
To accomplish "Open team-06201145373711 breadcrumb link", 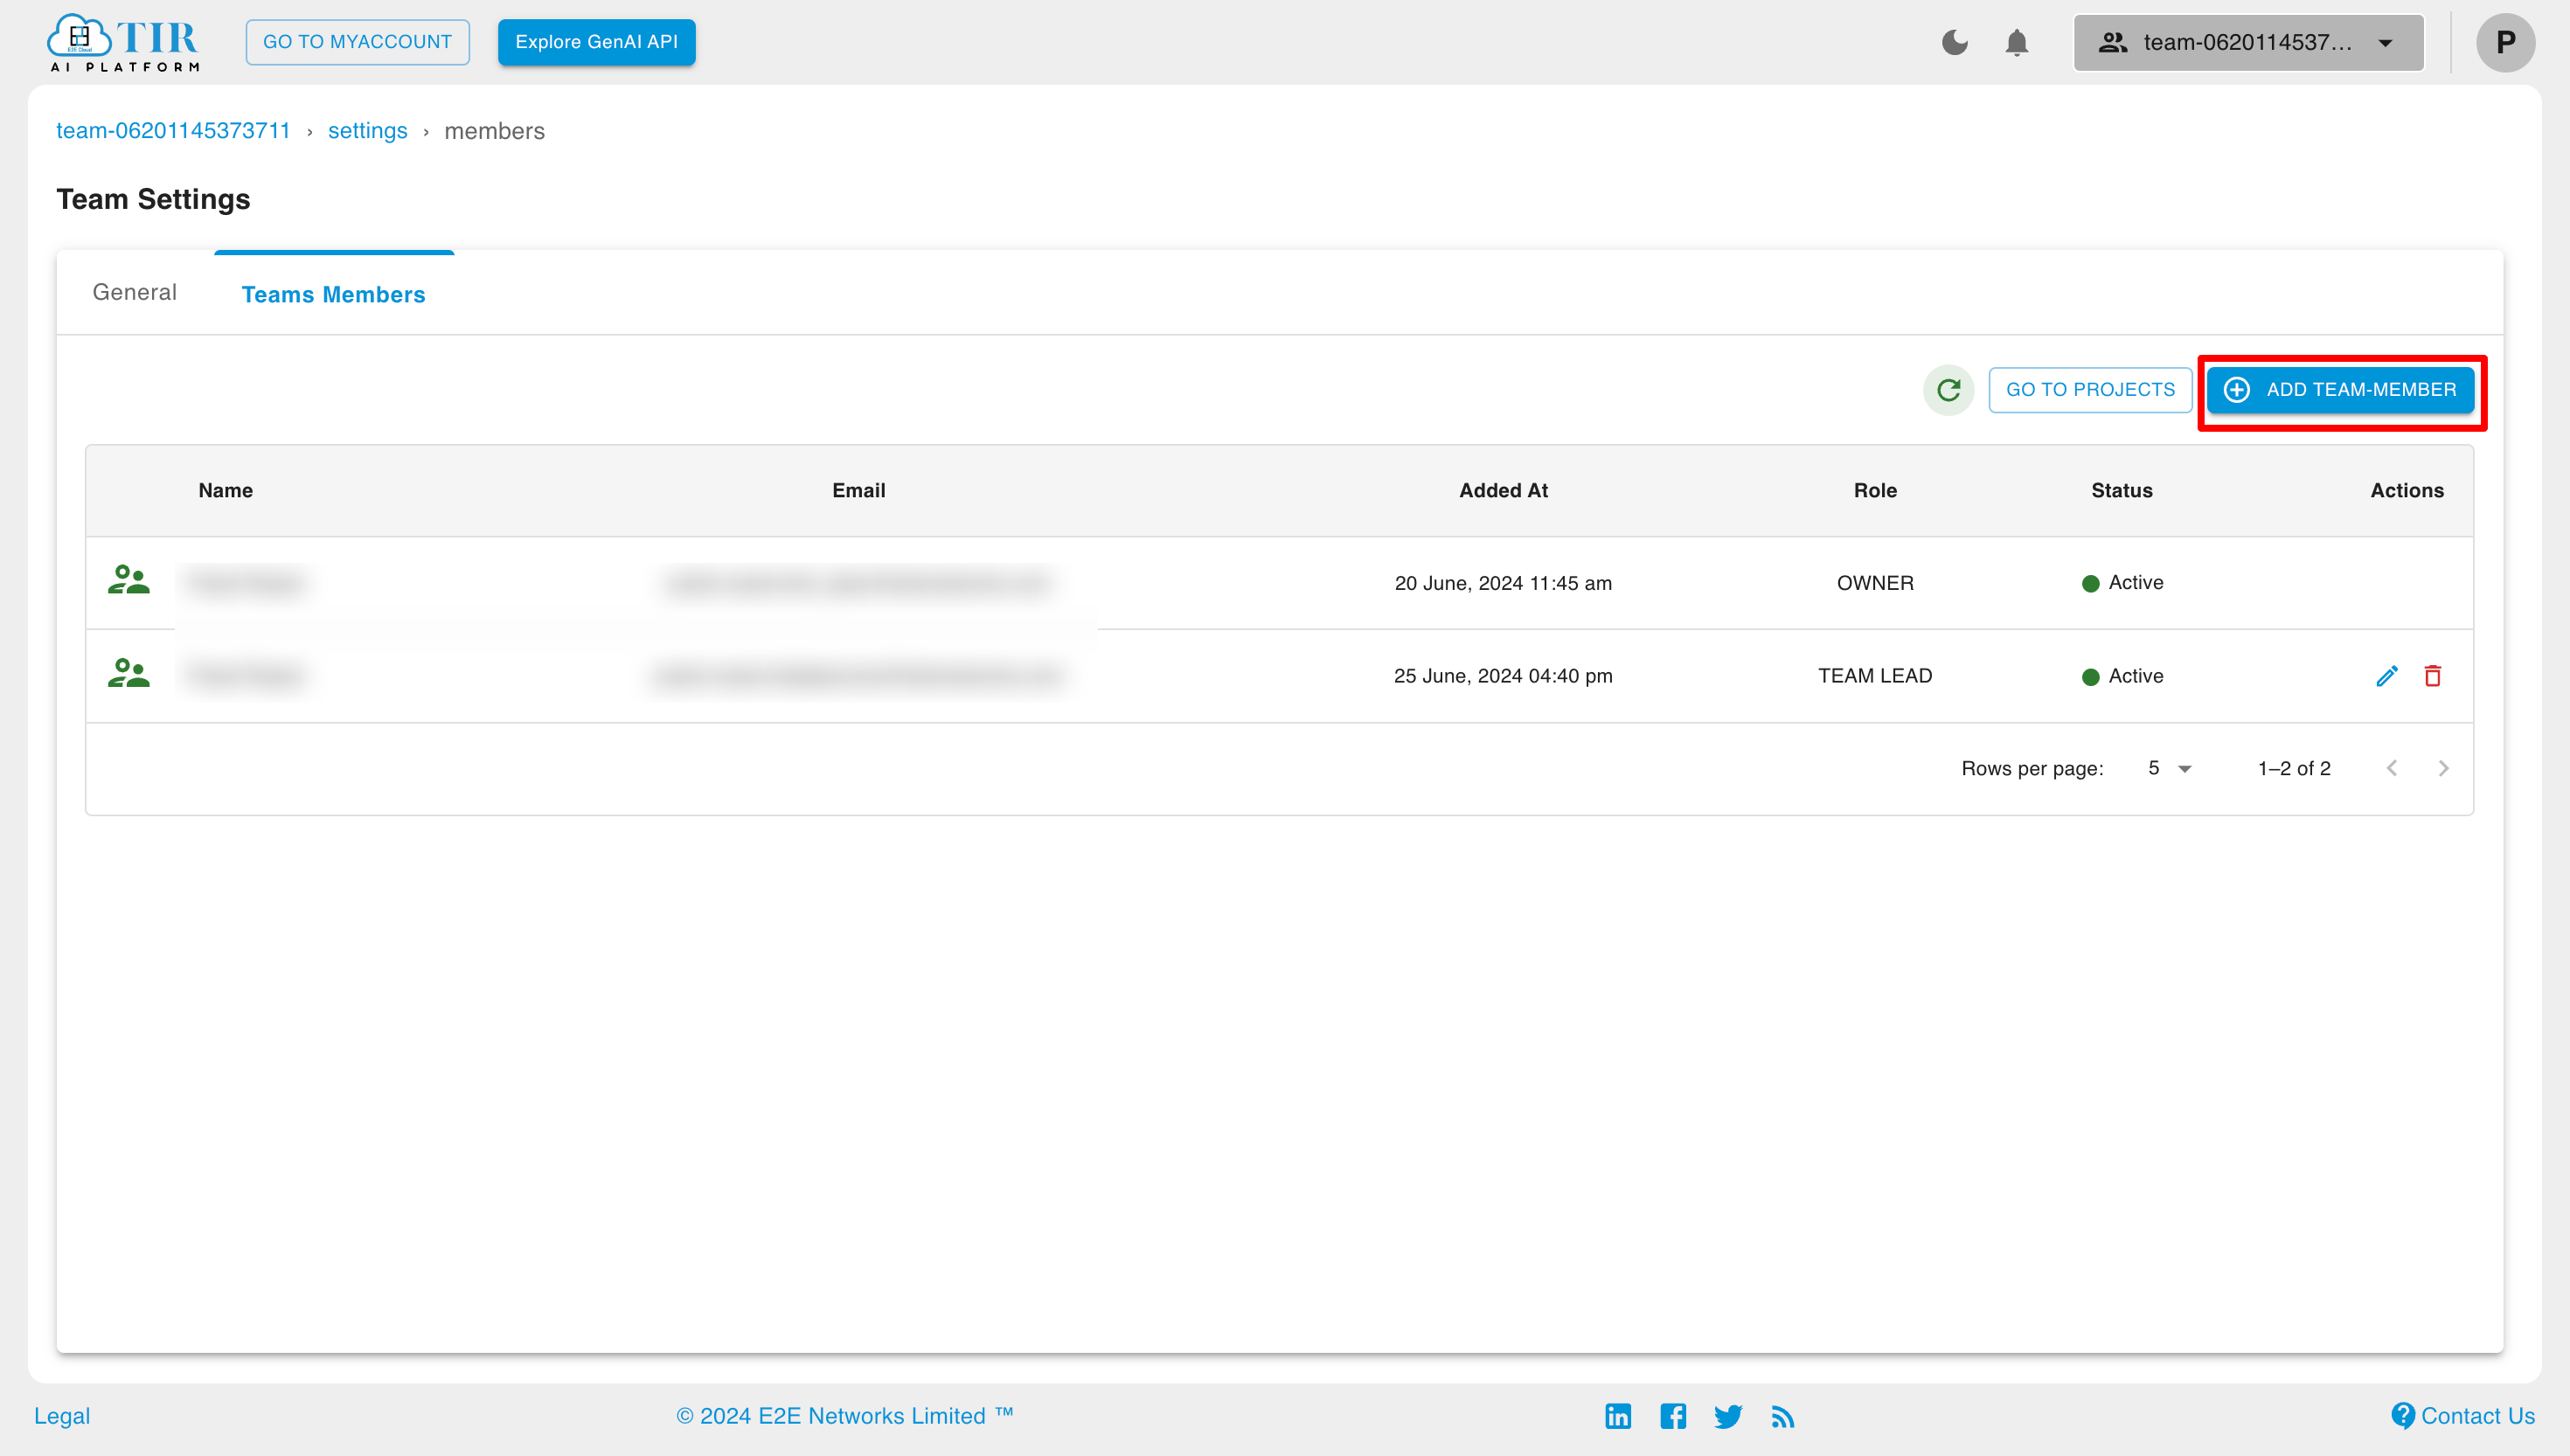I will [173, 131].
